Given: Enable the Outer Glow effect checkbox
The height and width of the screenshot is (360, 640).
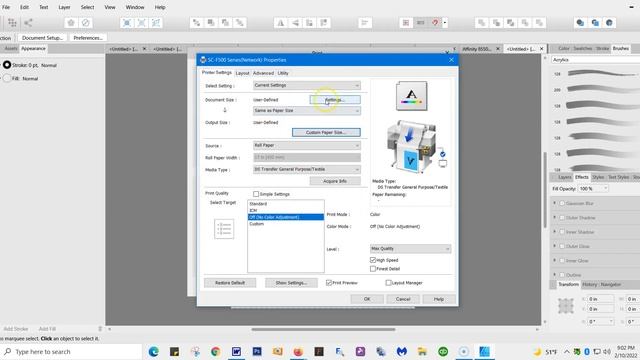Looking at the screenshot, I should [x=562, y=246].
